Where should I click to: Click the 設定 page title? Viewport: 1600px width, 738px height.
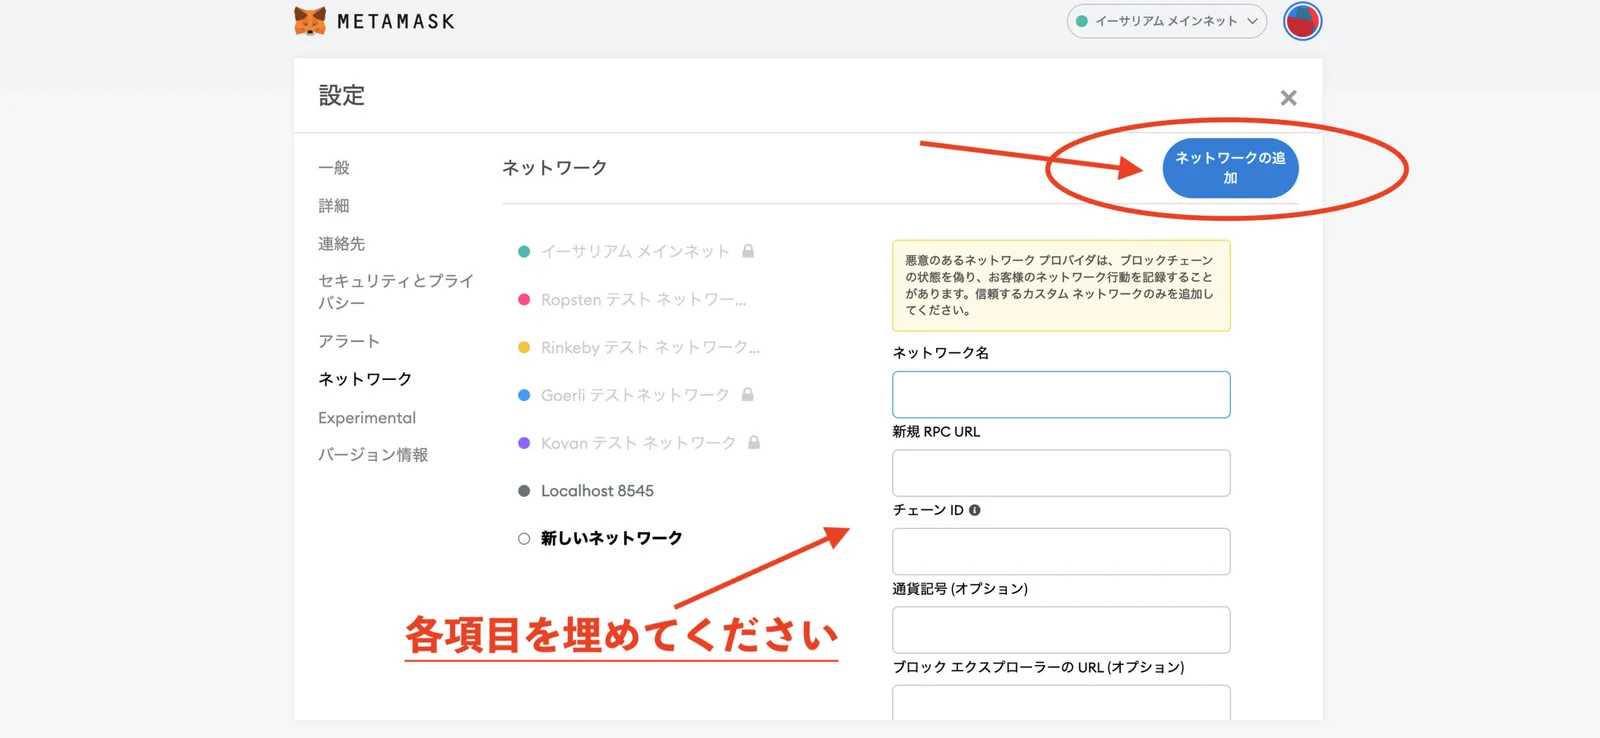tap(342, 96)
